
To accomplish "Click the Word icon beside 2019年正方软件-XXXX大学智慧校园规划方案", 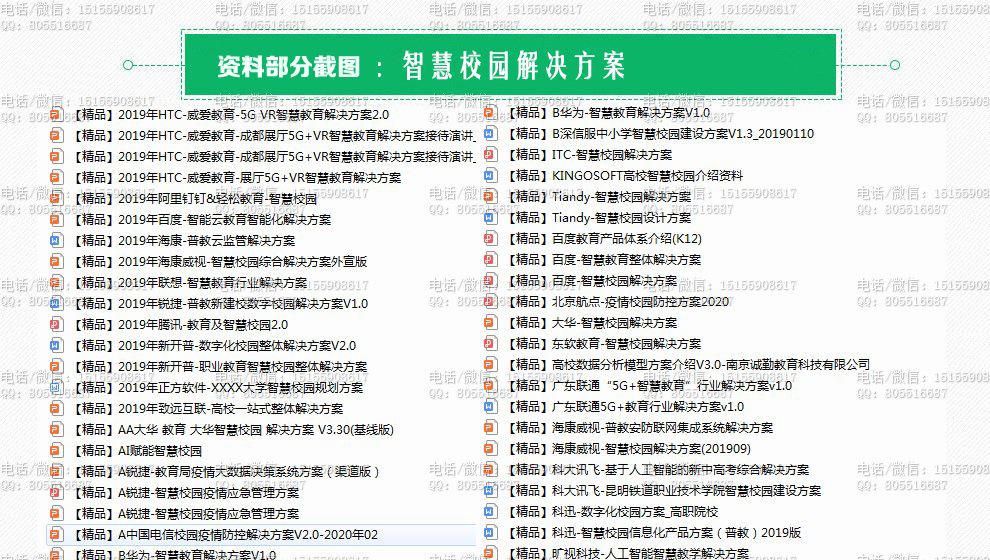I will click(x=56, y=388).
